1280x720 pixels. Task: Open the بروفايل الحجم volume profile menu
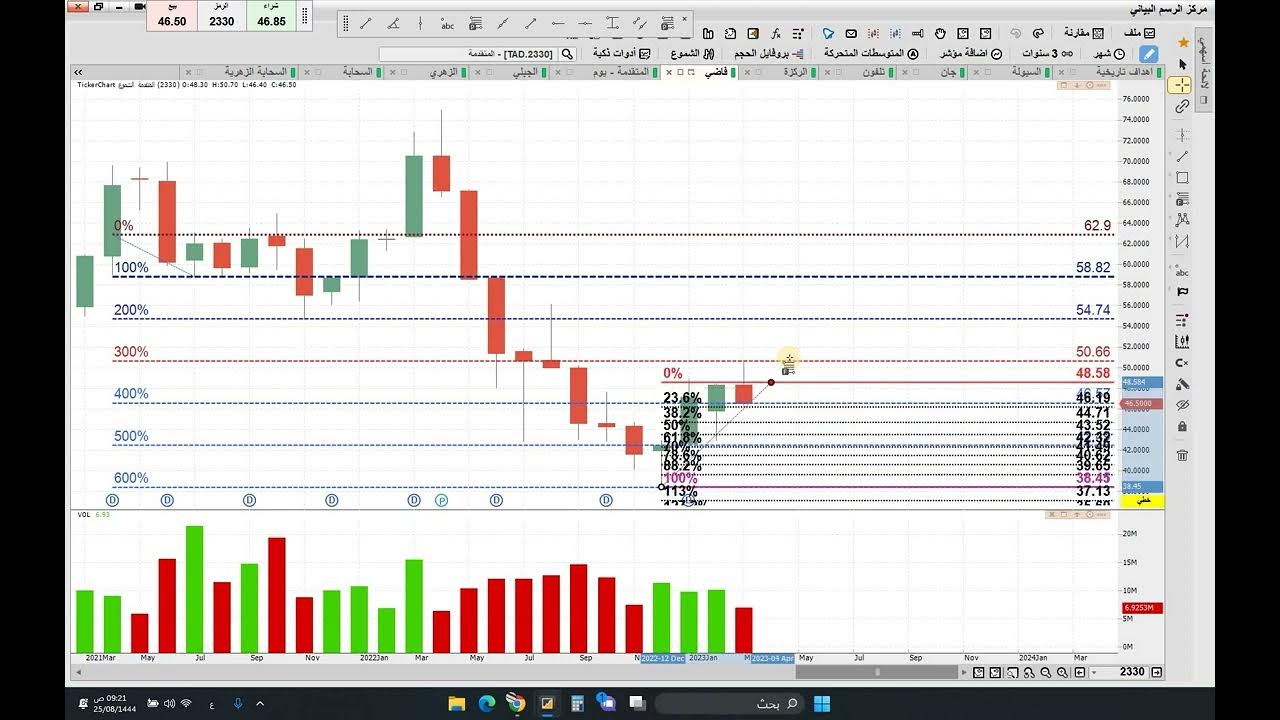point(769,53)
